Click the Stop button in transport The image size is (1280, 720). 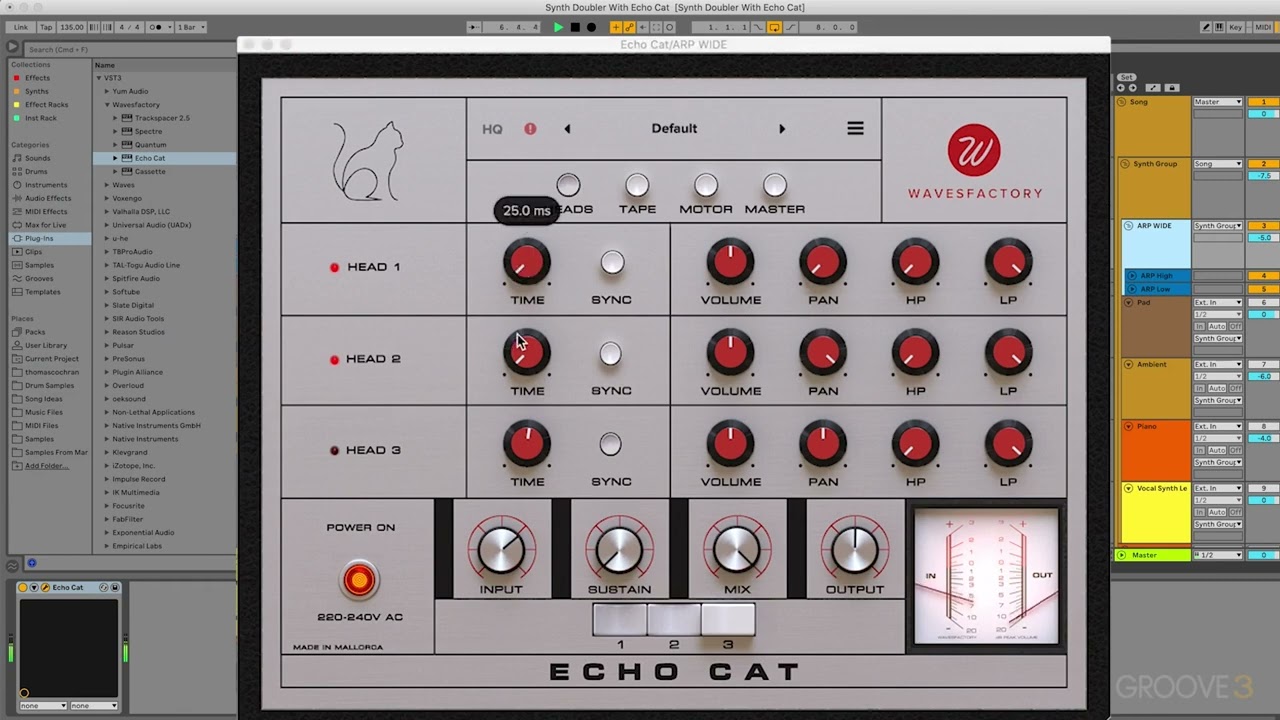[x=575, y=27]
